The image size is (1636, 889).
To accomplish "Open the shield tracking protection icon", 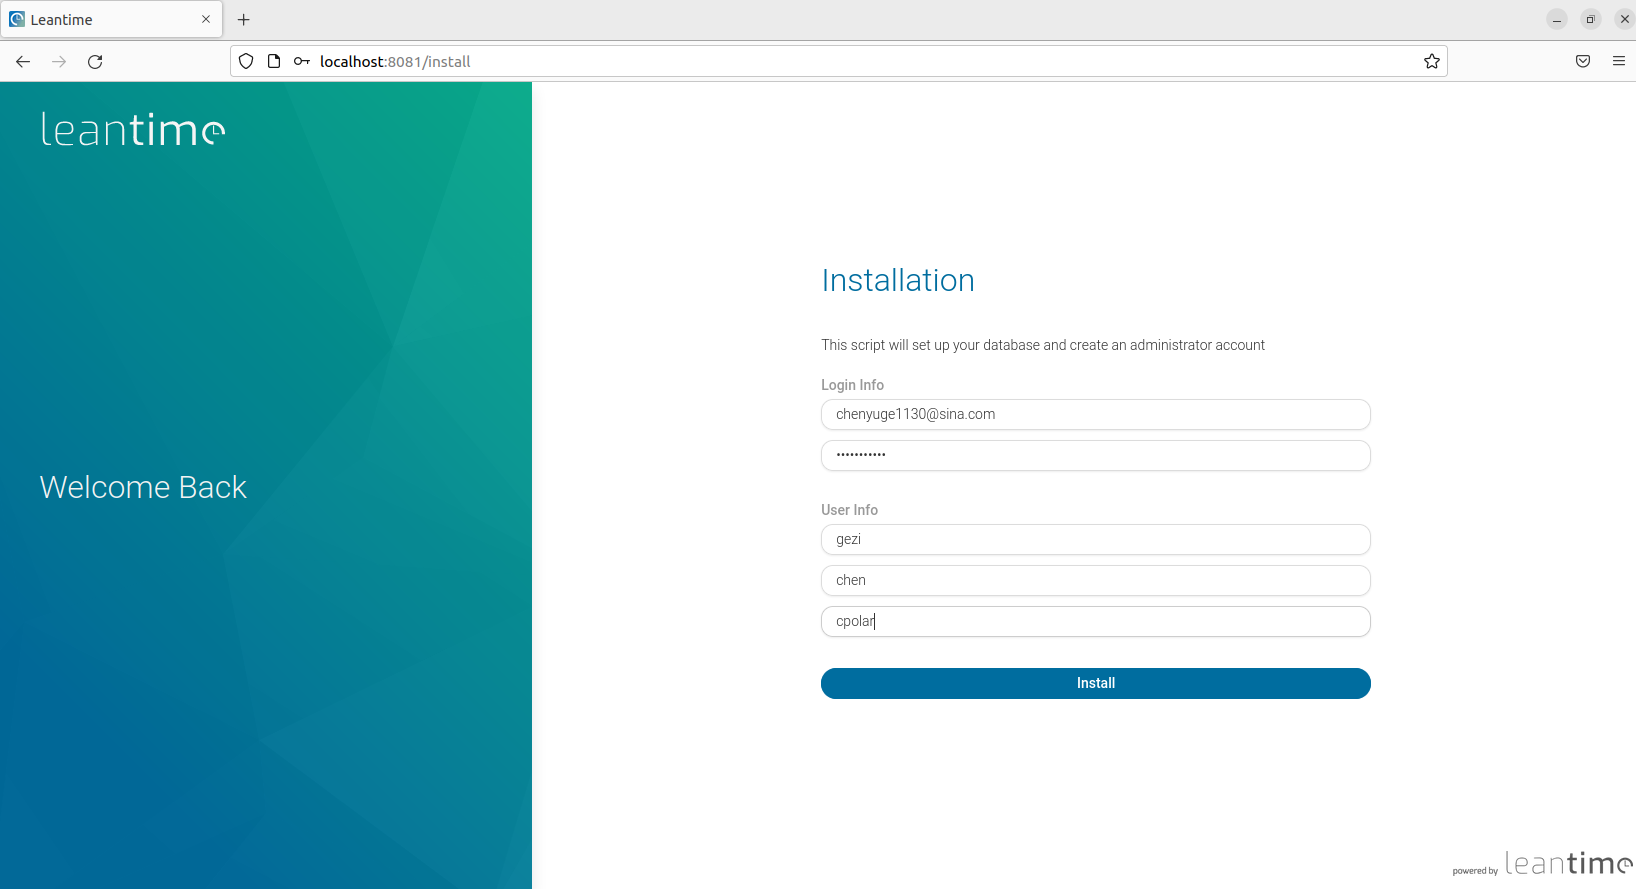I will click(x=246, y=61).
